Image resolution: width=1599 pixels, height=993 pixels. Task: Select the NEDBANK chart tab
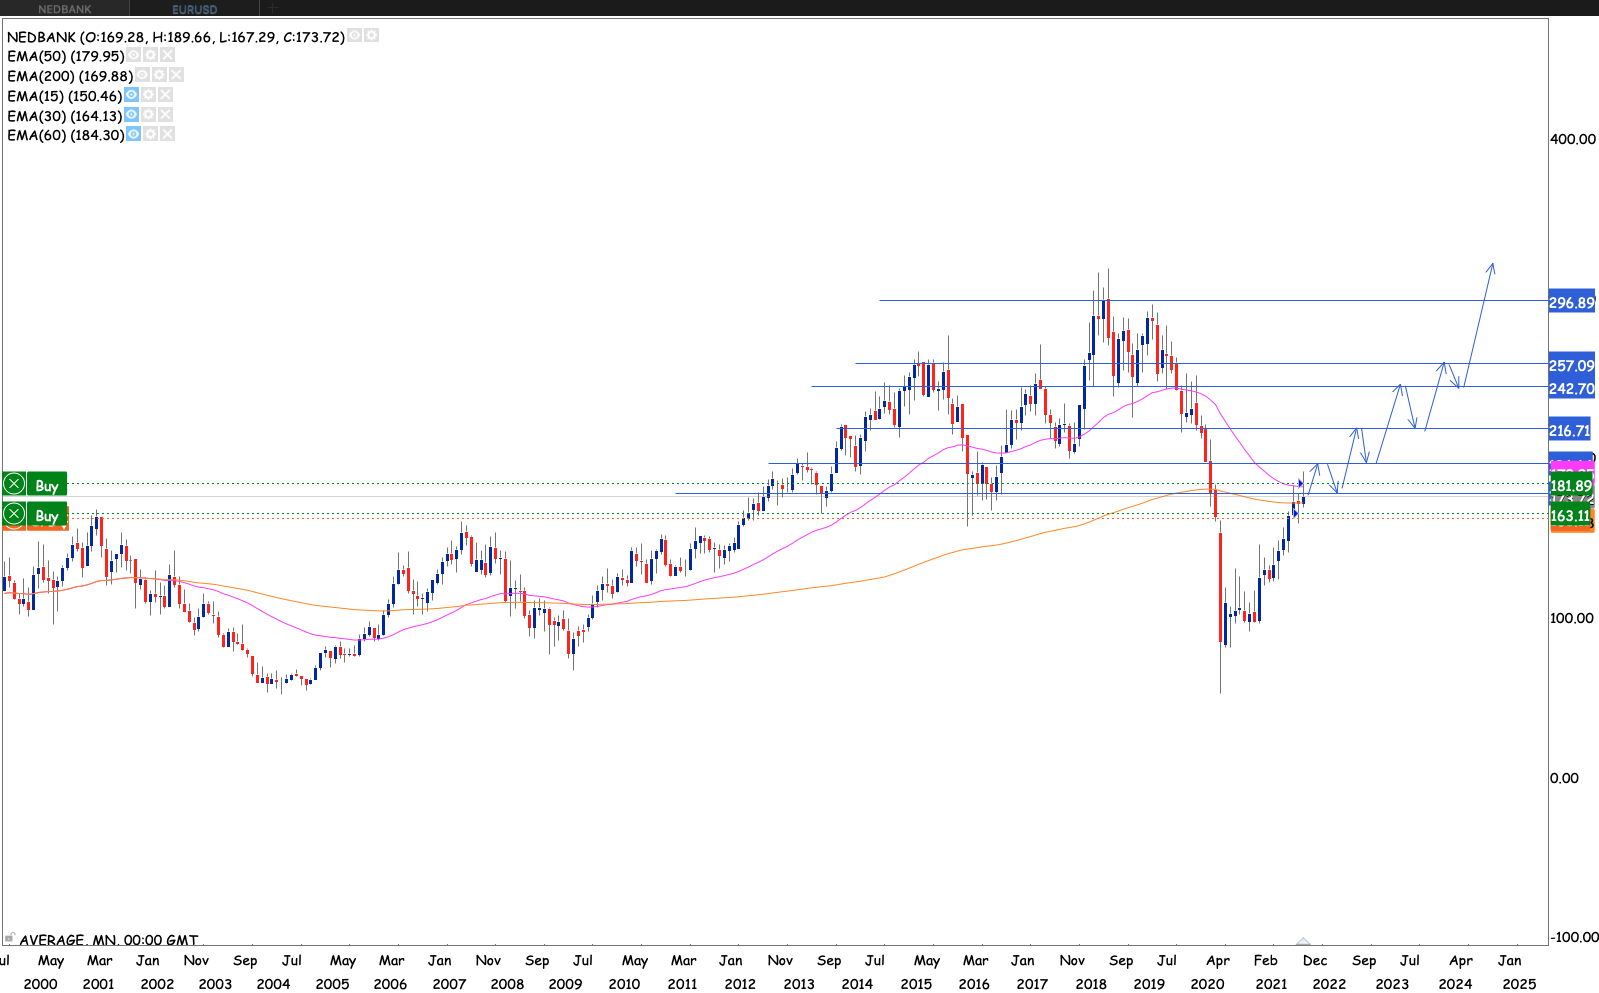click(64, 9)
